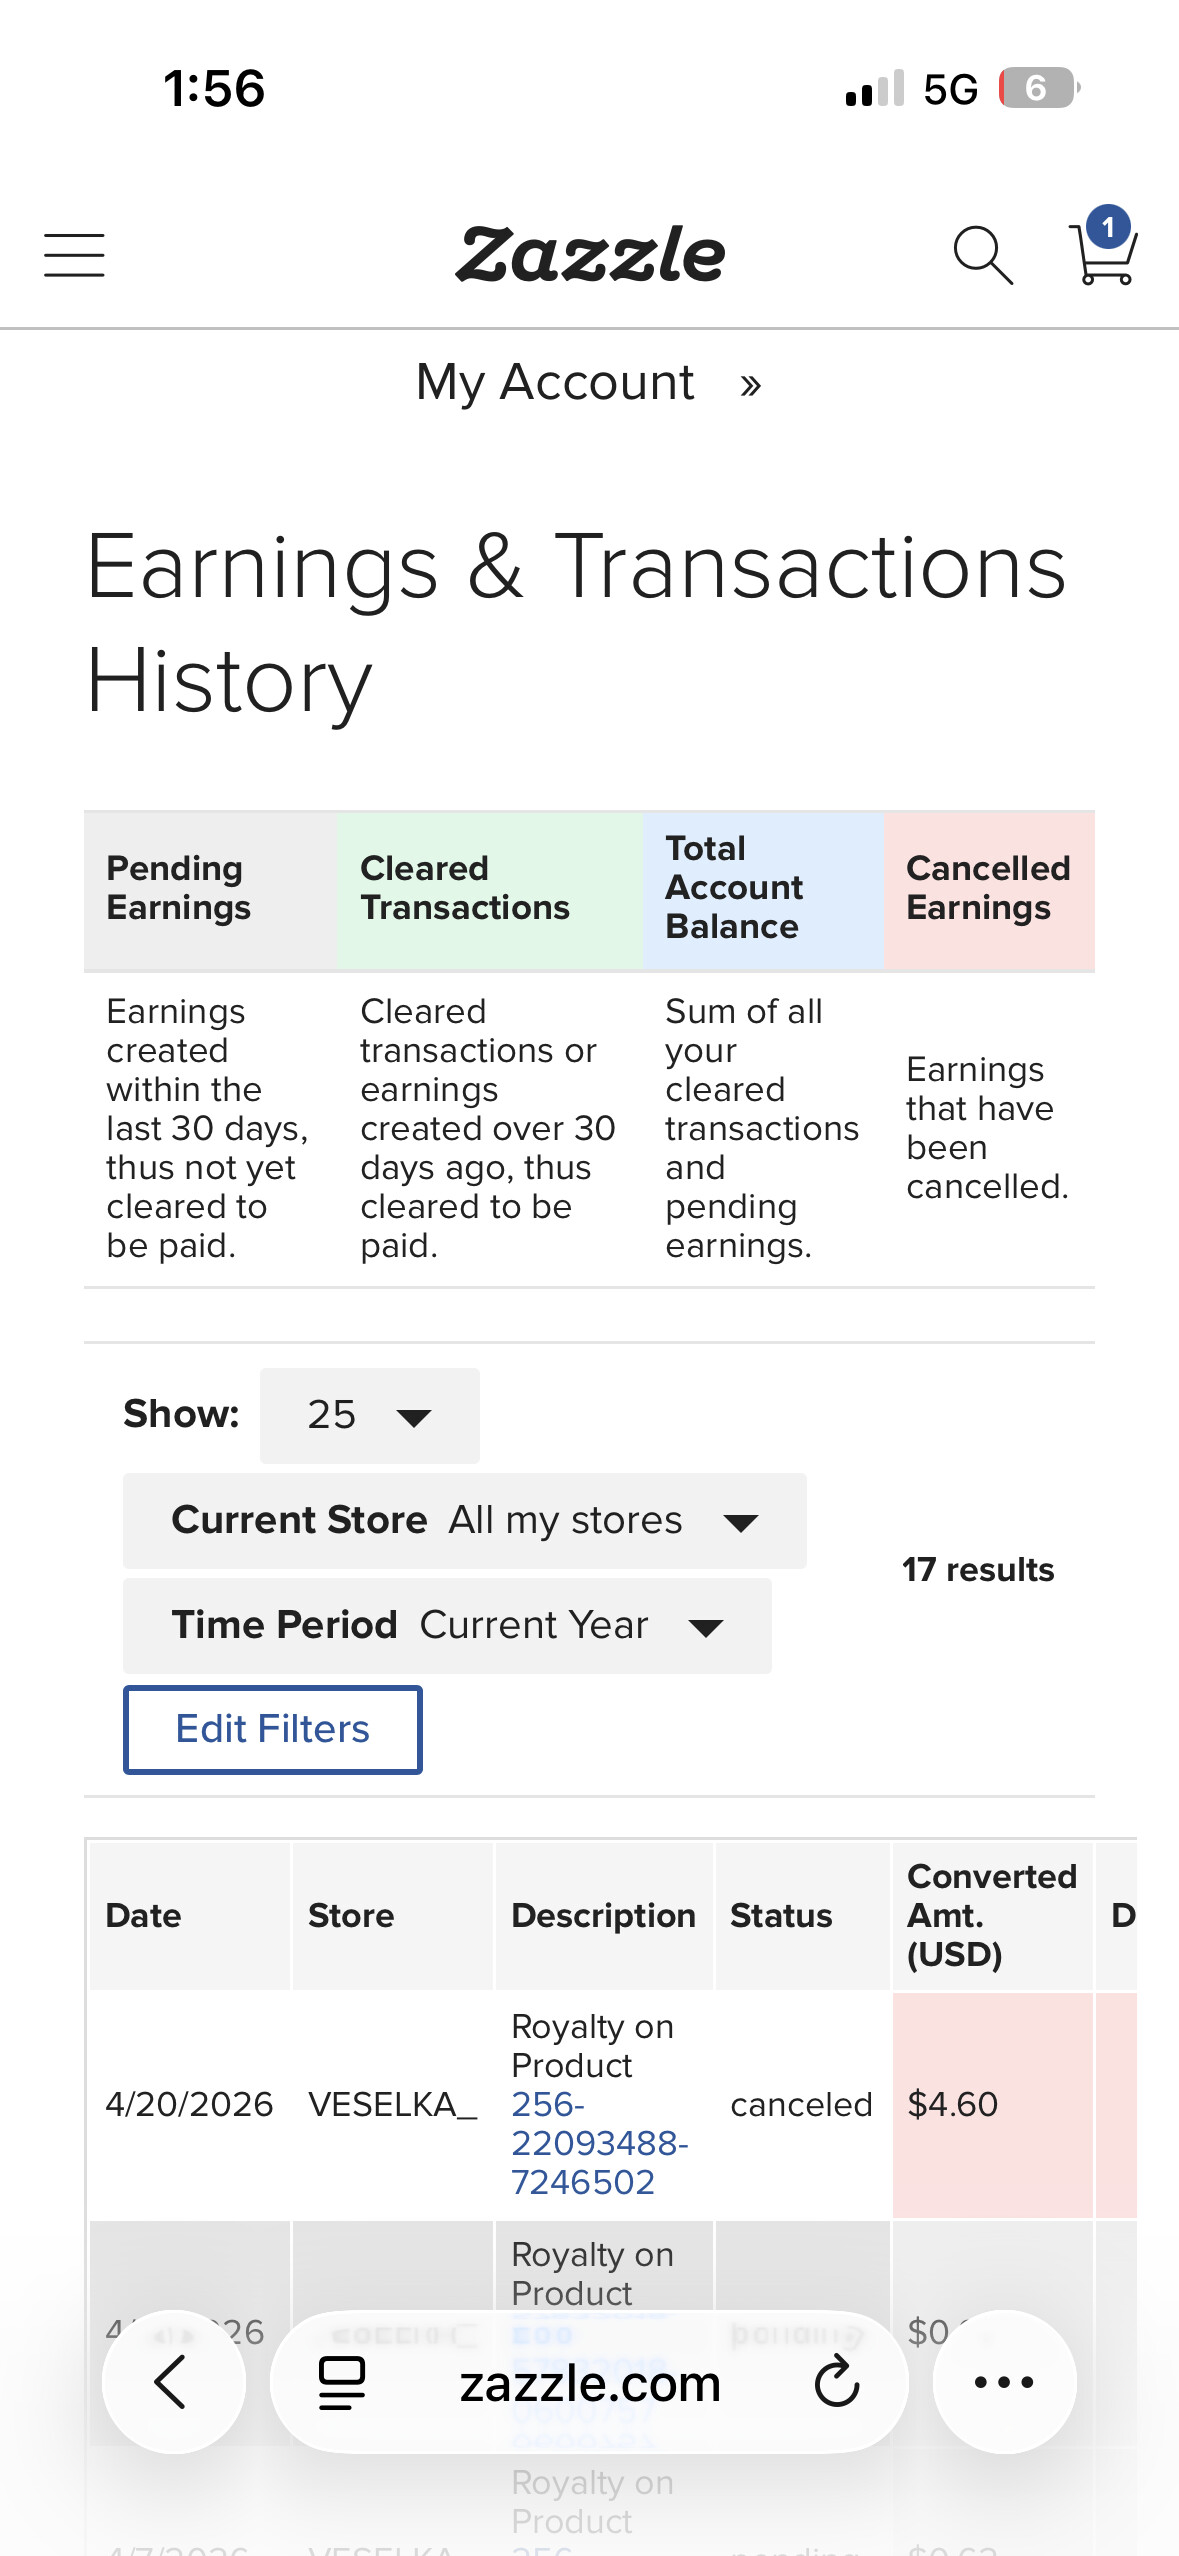
Task: Select the Pending Earnings tab
Action: 210,889
